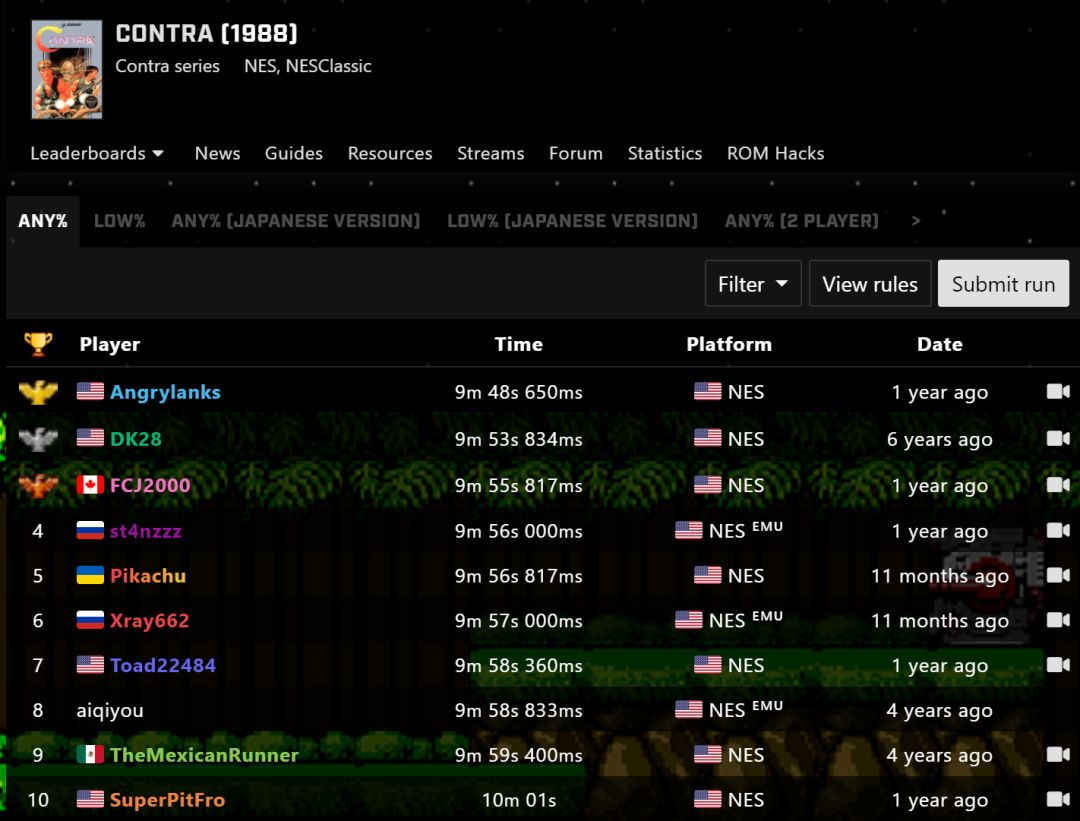This screenshot has height=821, width=1080.
Task: Open the ROM Hacks menu item
Action: coord(775,153)
